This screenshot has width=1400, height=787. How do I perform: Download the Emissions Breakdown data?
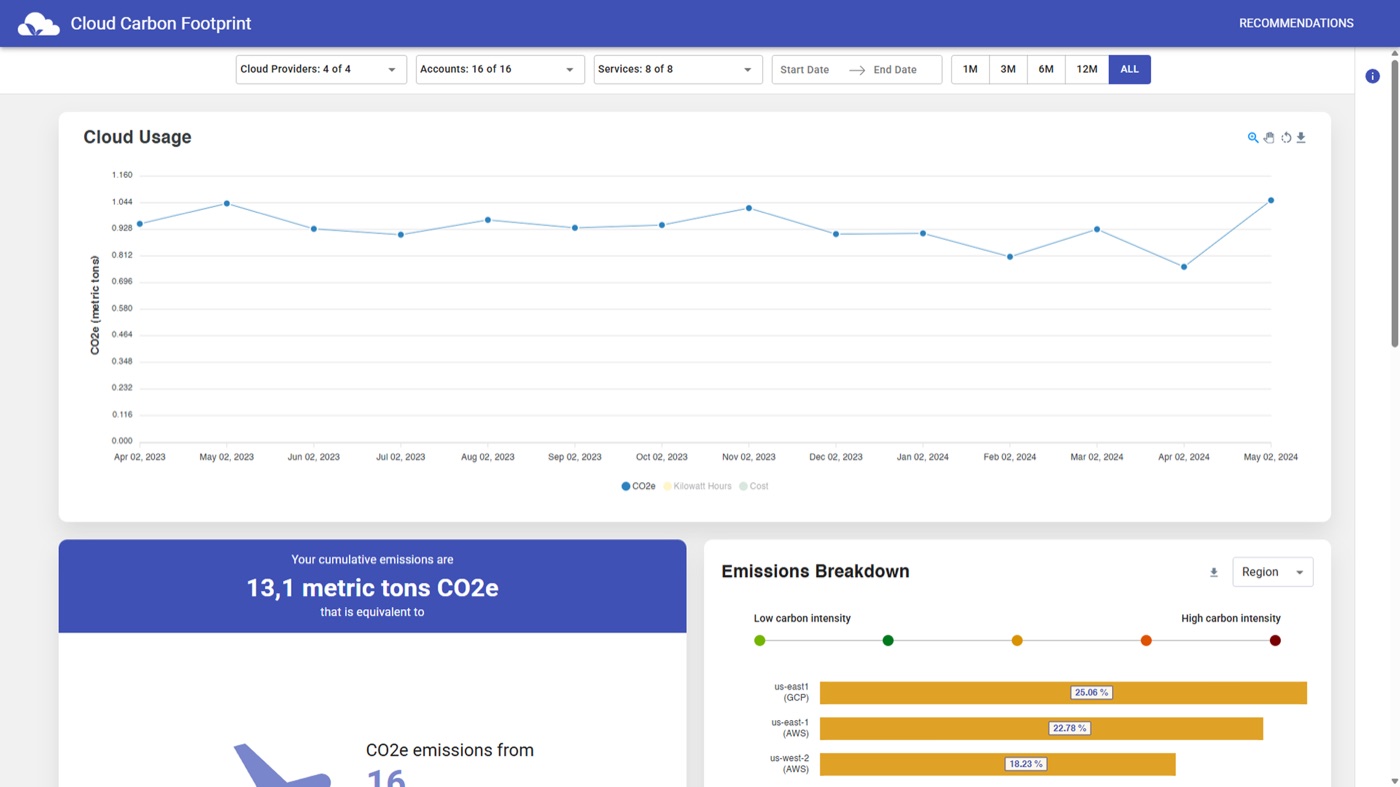click(x=1214, y=573)
